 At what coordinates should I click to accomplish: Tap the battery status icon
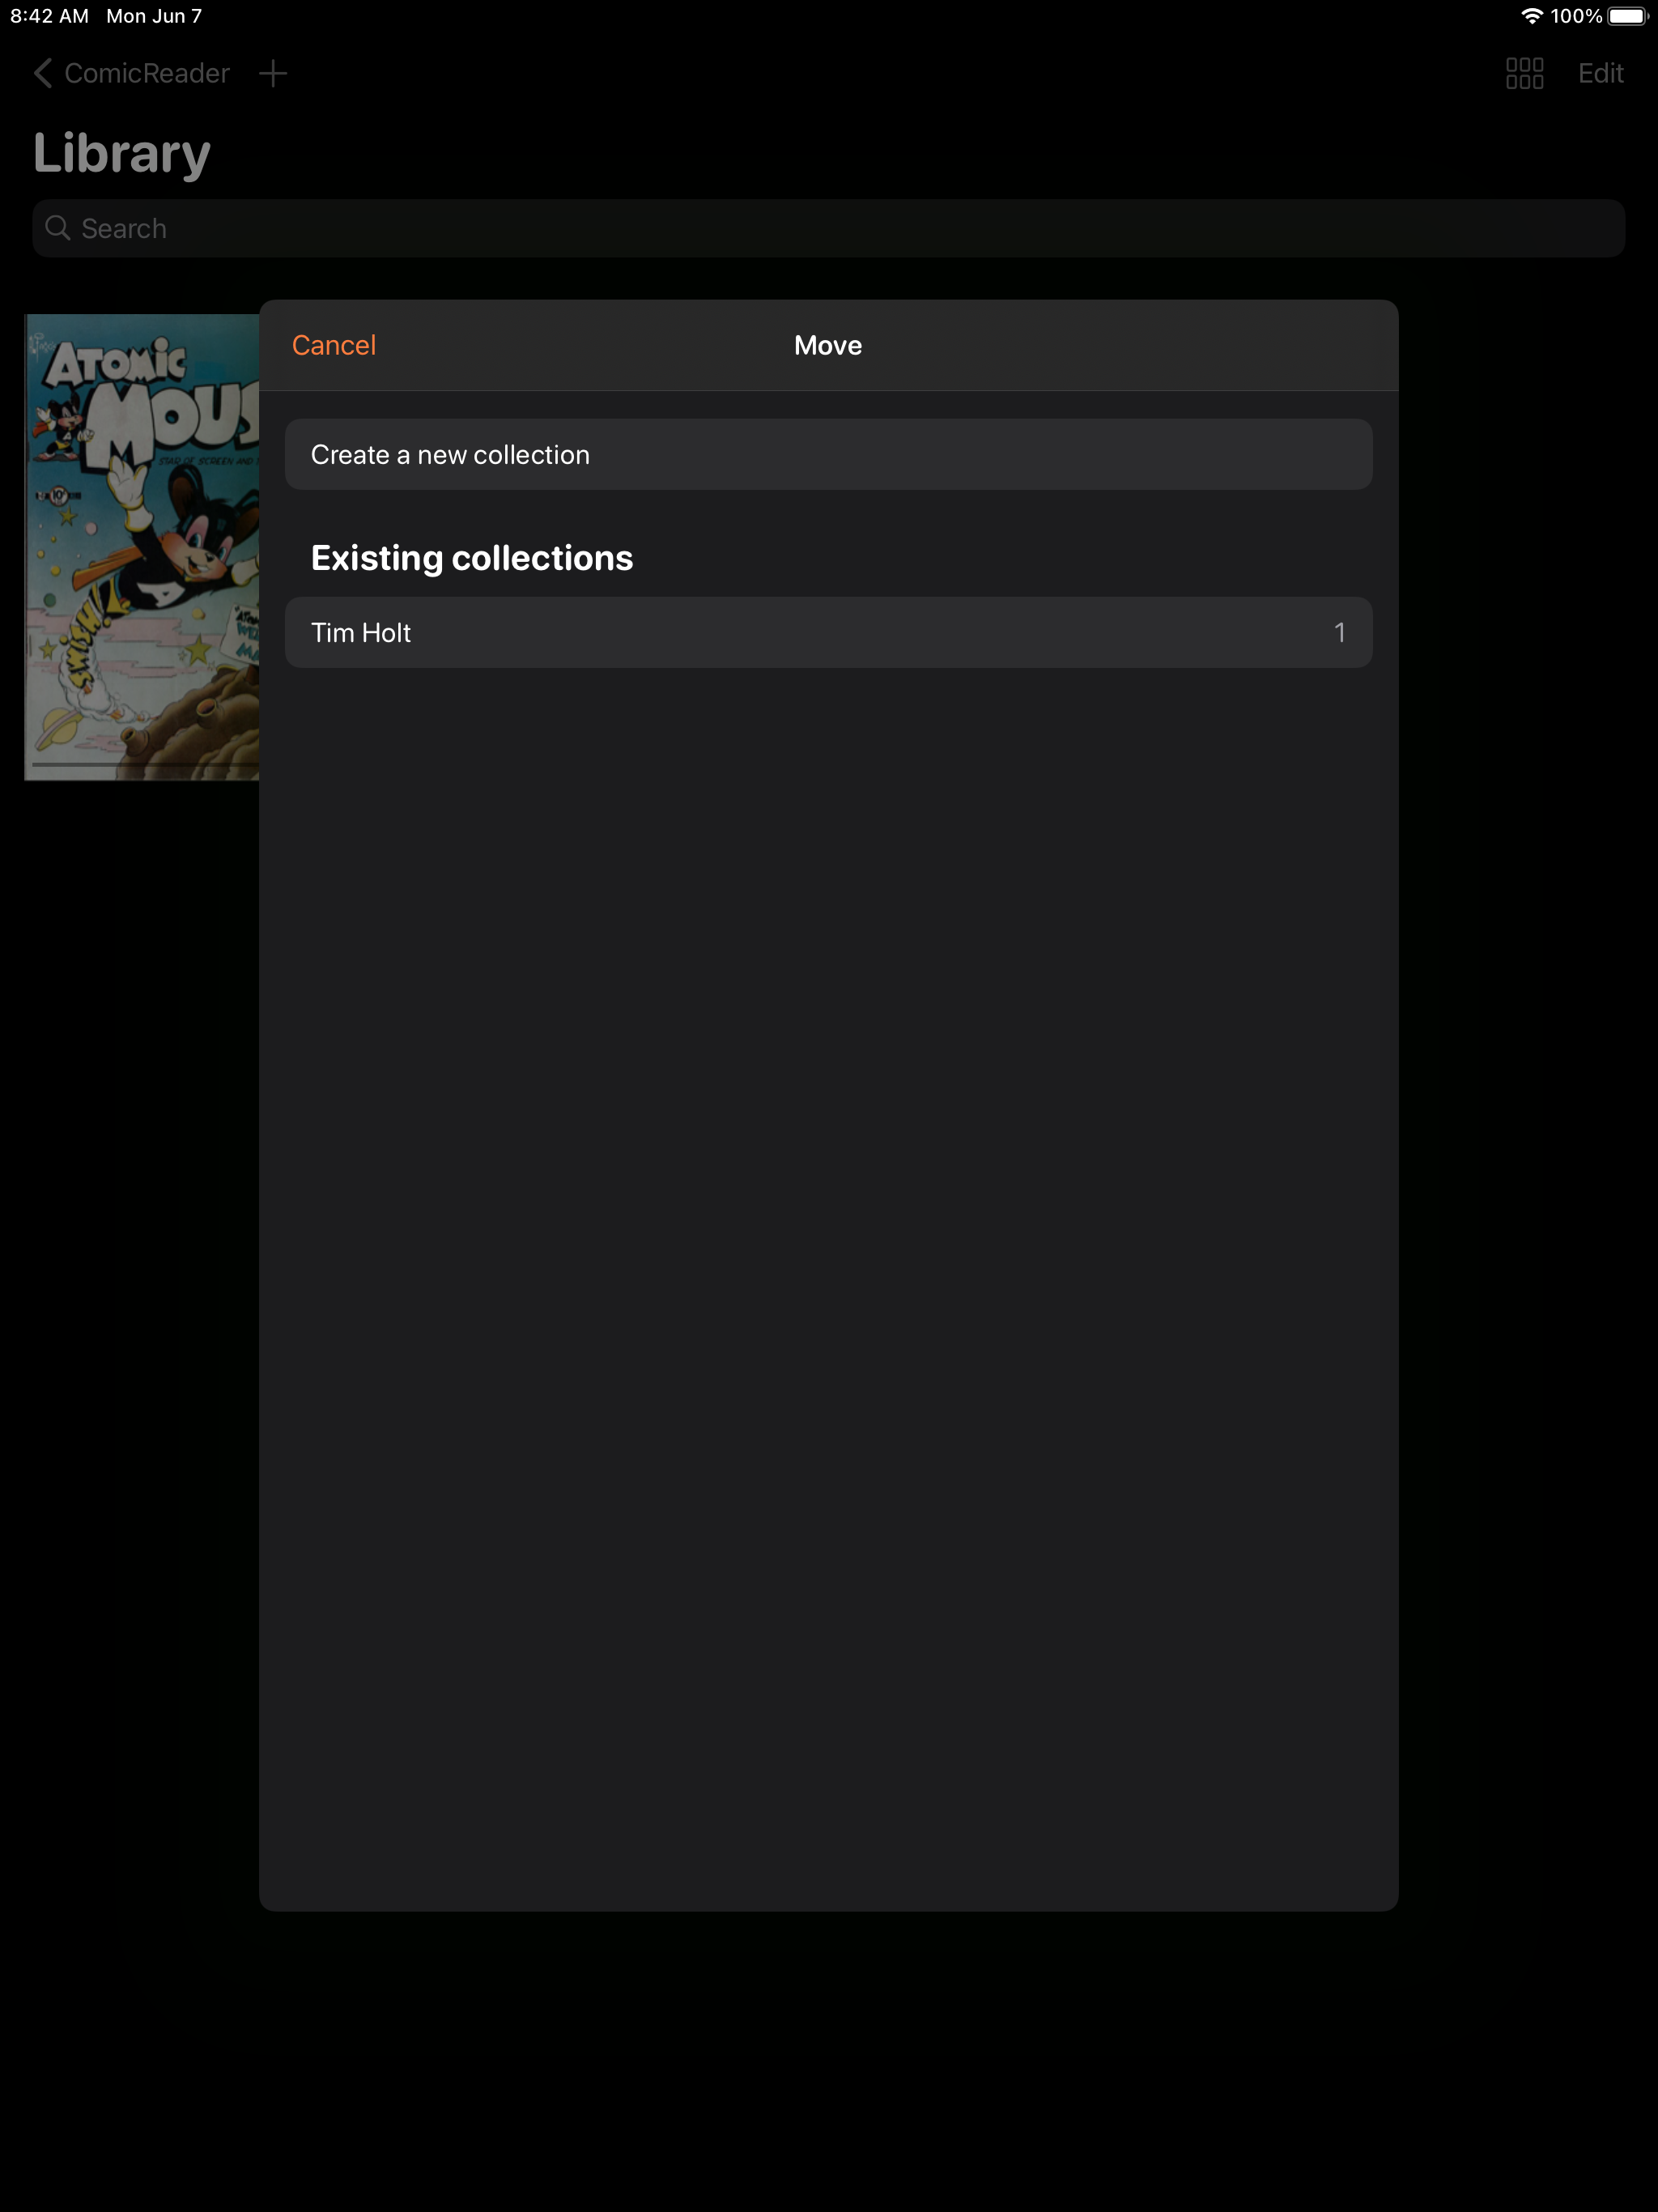pyautogui.click(x=1626, y=16)
